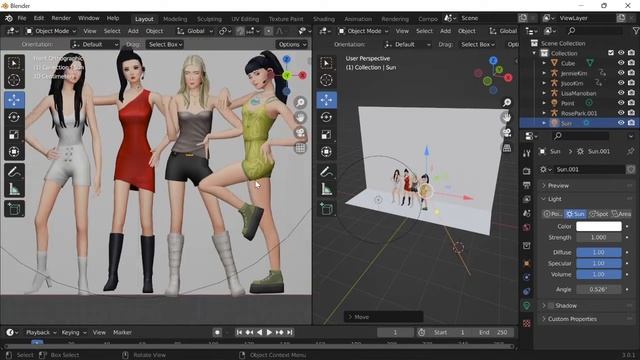Disable Cube in renders camera icon
The image size is (640, 360).
tap(631, 63)
